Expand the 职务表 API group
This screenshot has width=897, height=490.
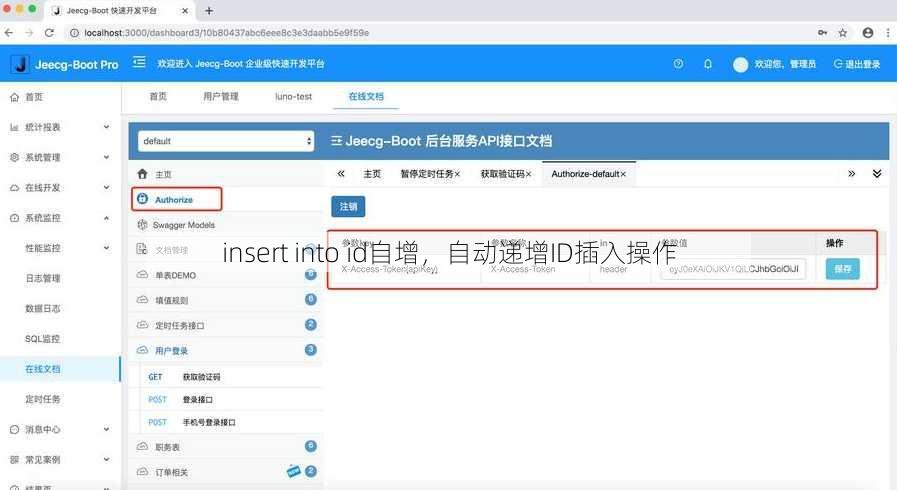pyautogui.click(x=226, y=447)
